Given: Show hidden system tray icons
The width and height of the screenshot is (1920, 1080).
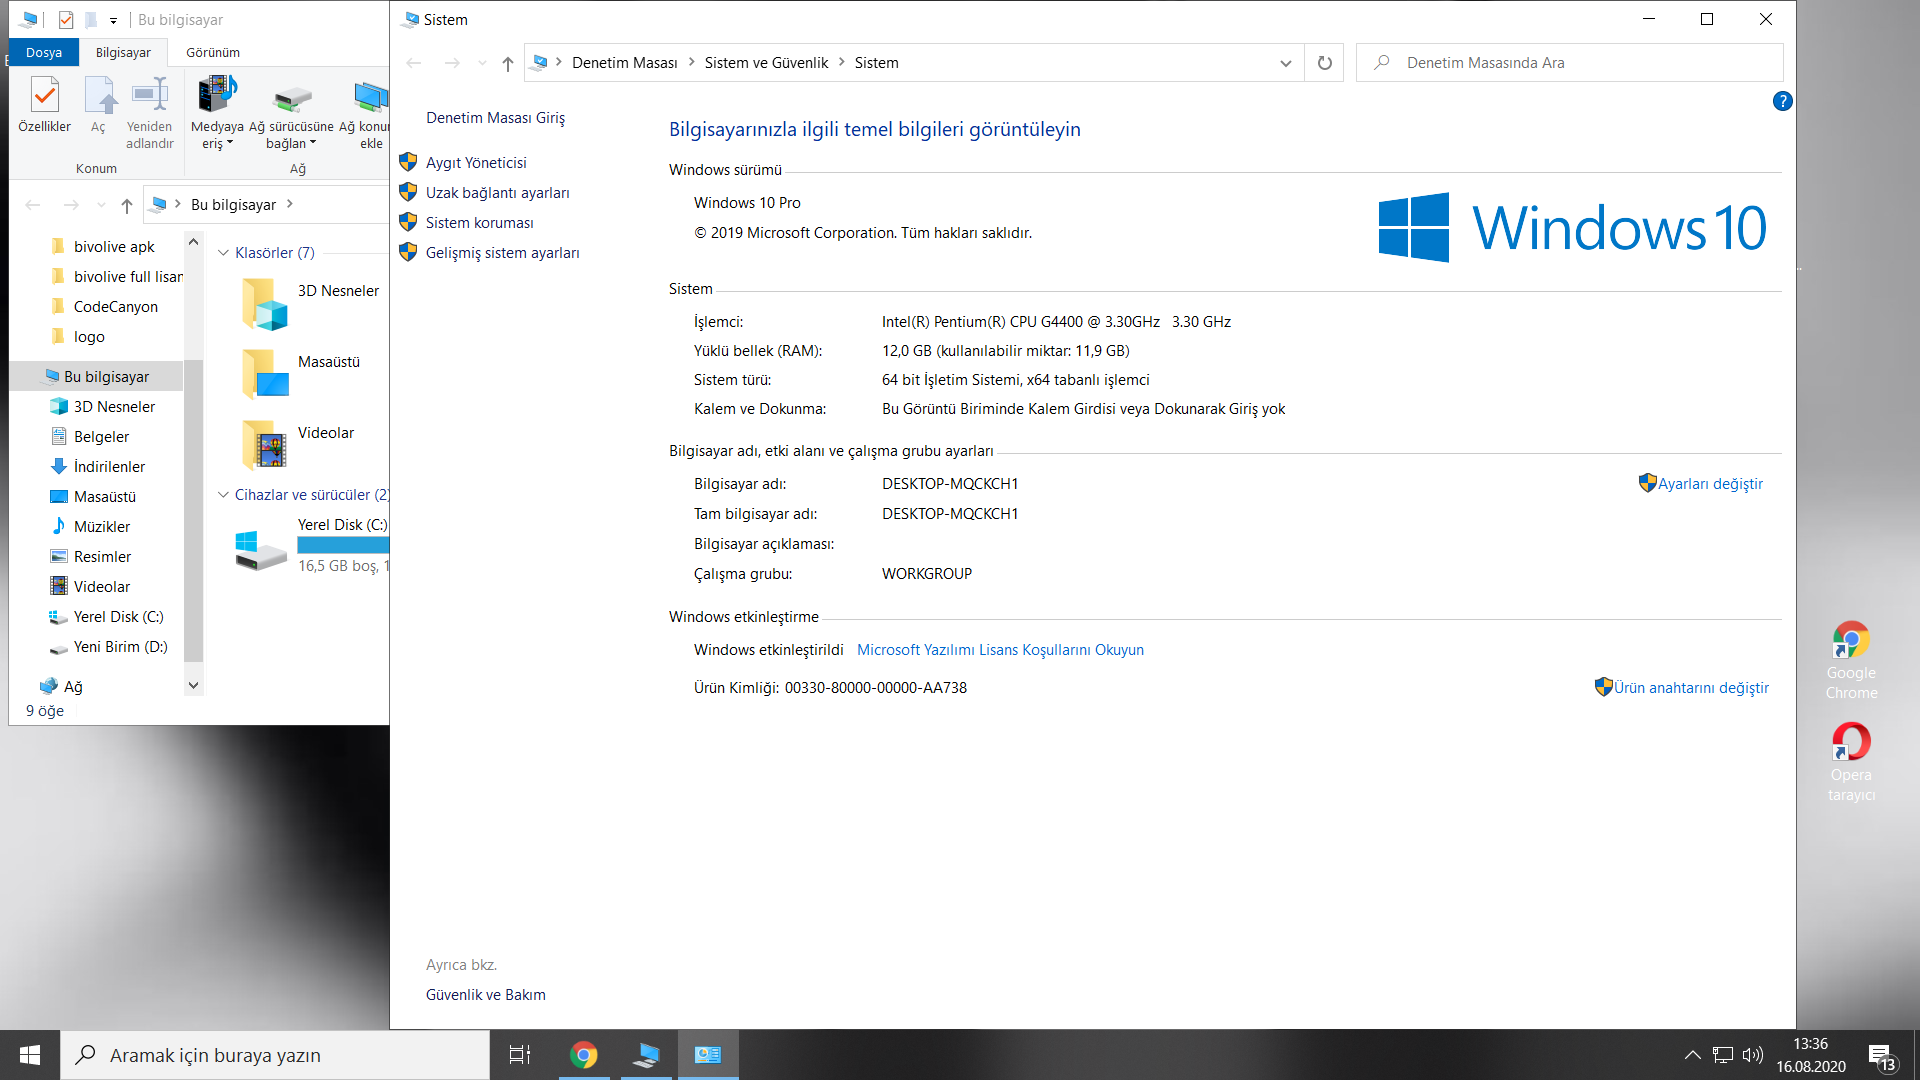Looking at the screenshot, I should point(1692,1055).
